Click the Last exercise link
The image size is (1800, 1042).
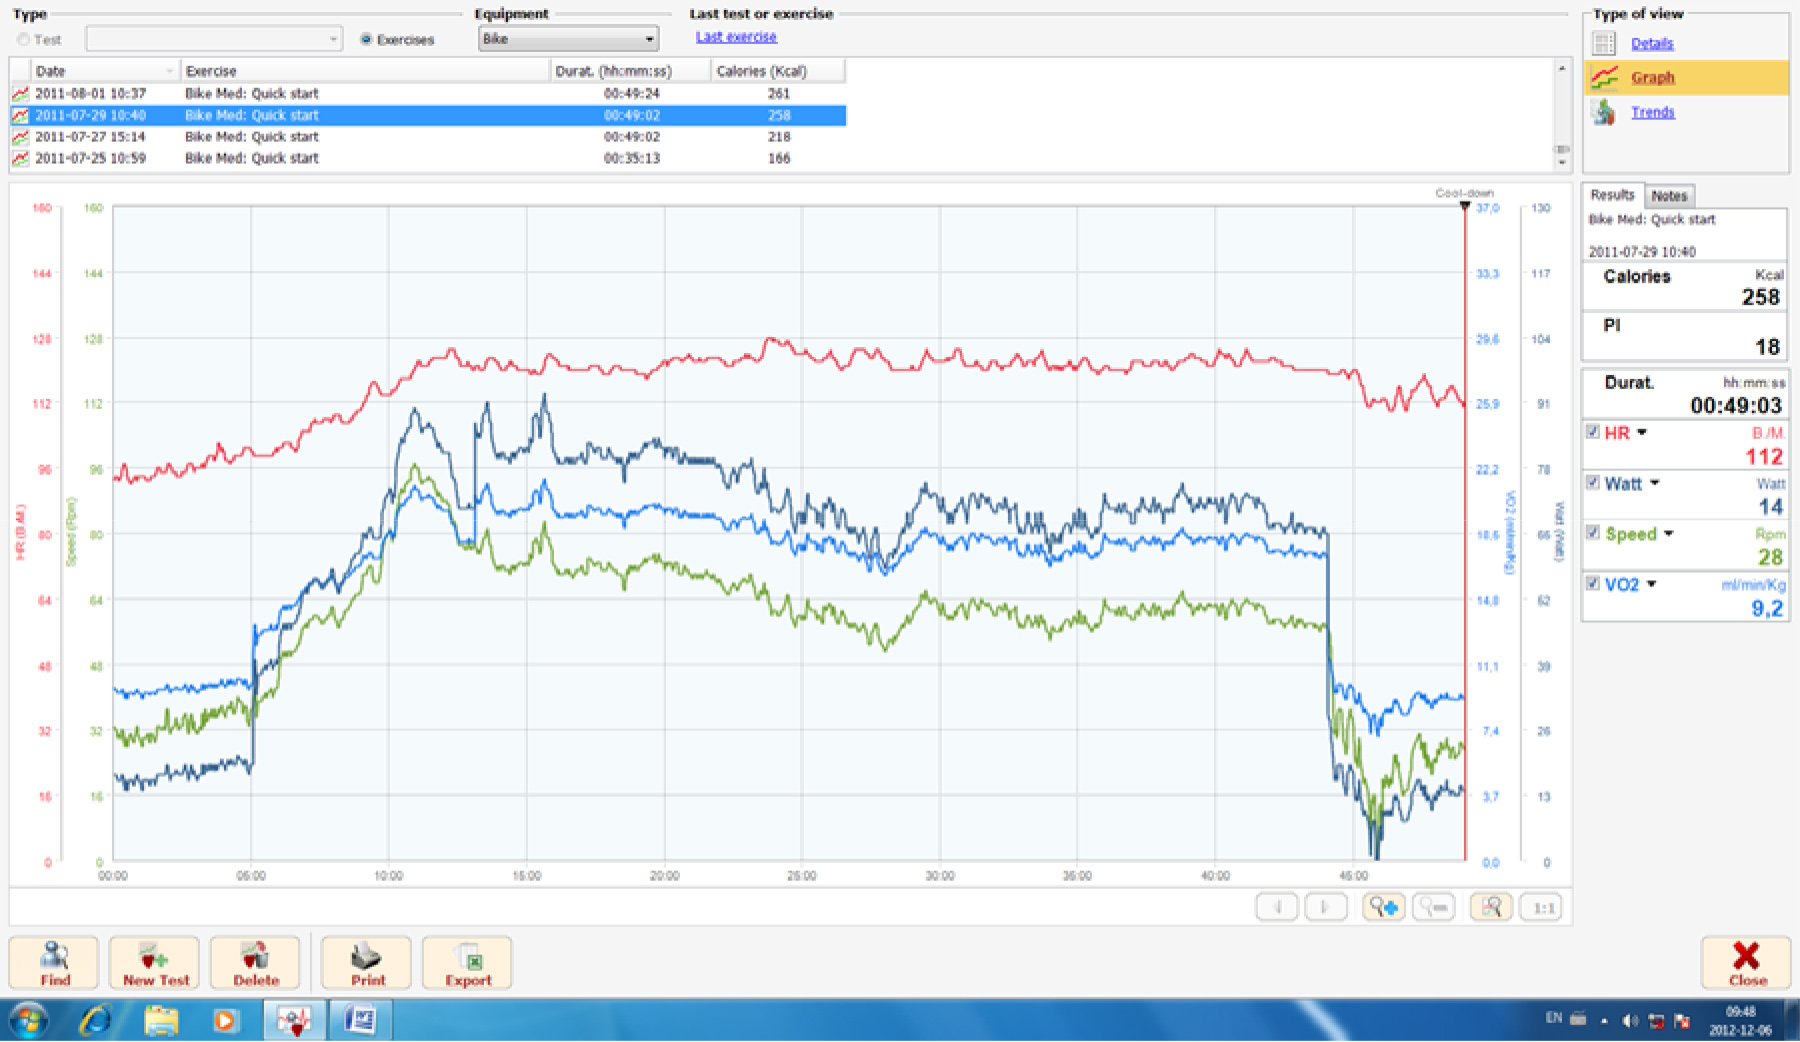click(x=736, y=37)
